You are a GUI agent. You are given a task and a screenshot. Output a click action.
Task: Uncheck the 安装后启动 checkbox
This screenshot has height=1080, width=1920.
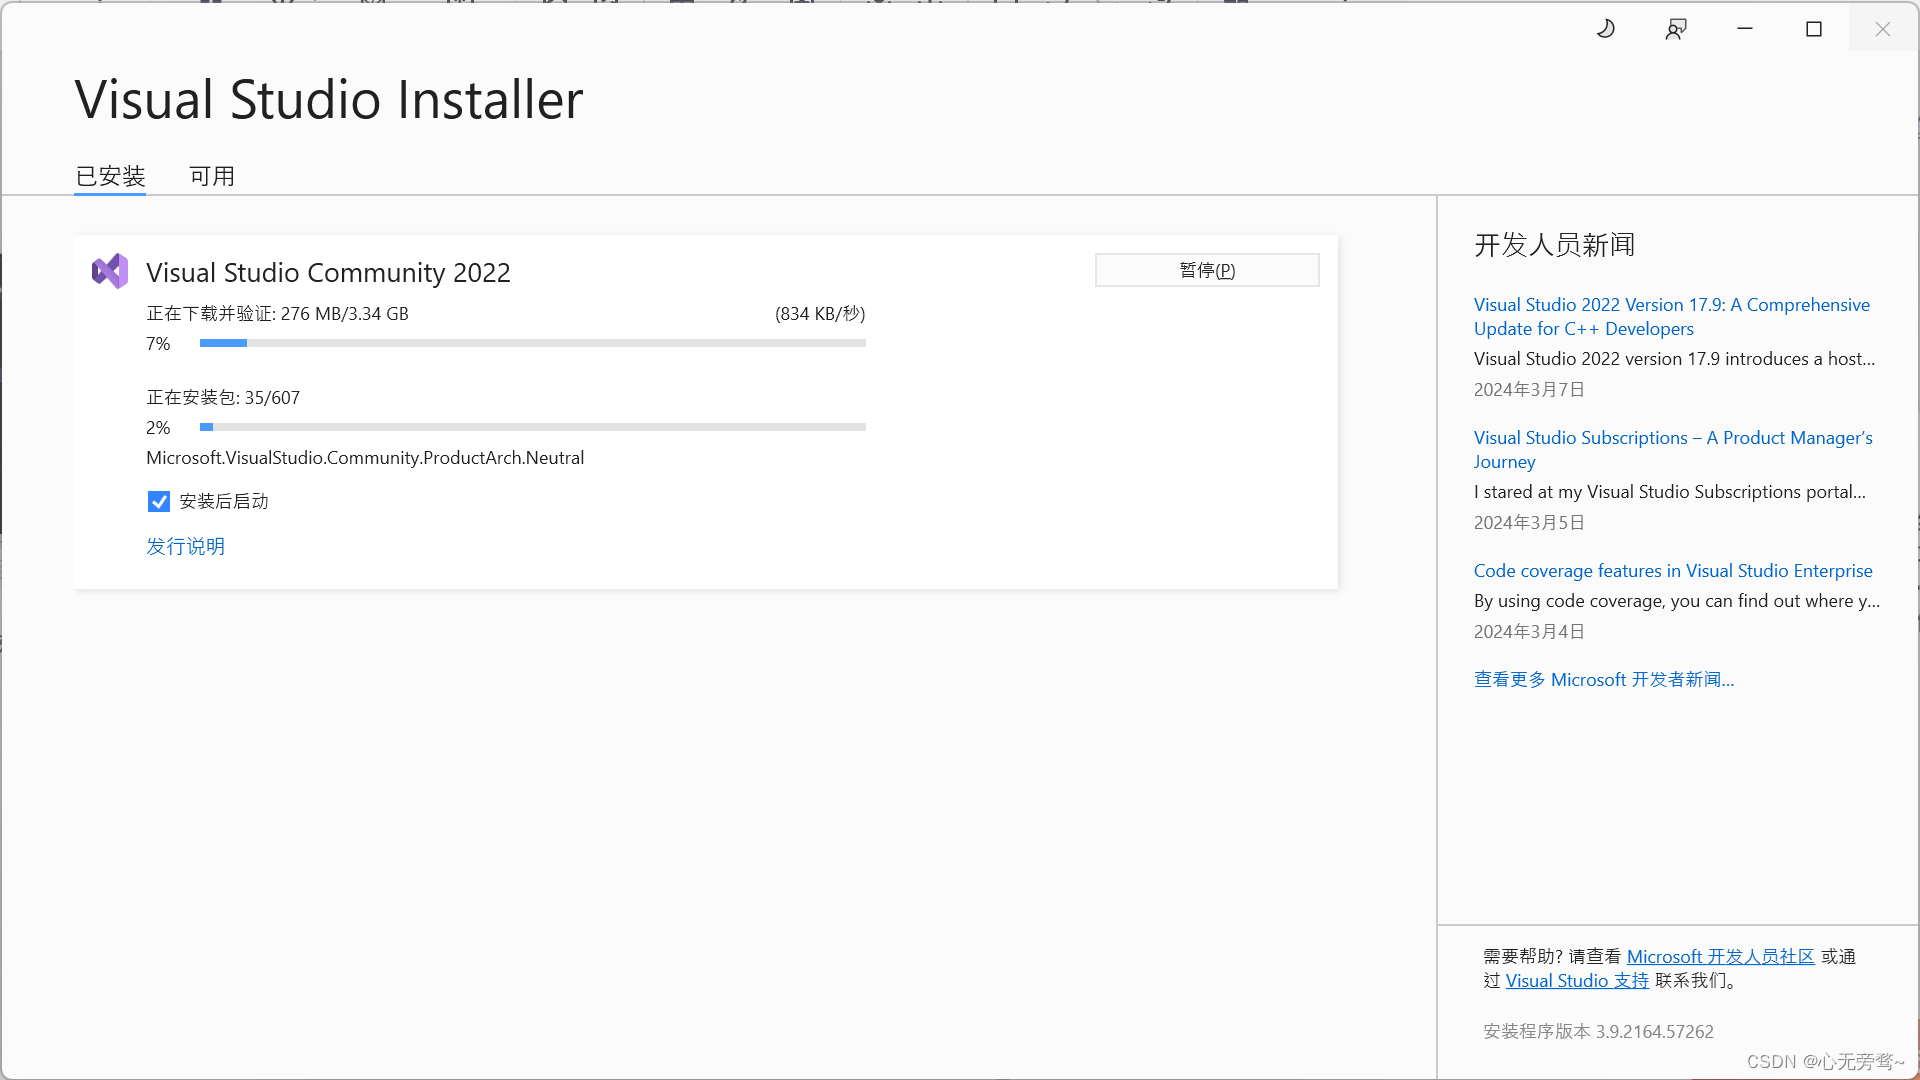coord(159,501)
